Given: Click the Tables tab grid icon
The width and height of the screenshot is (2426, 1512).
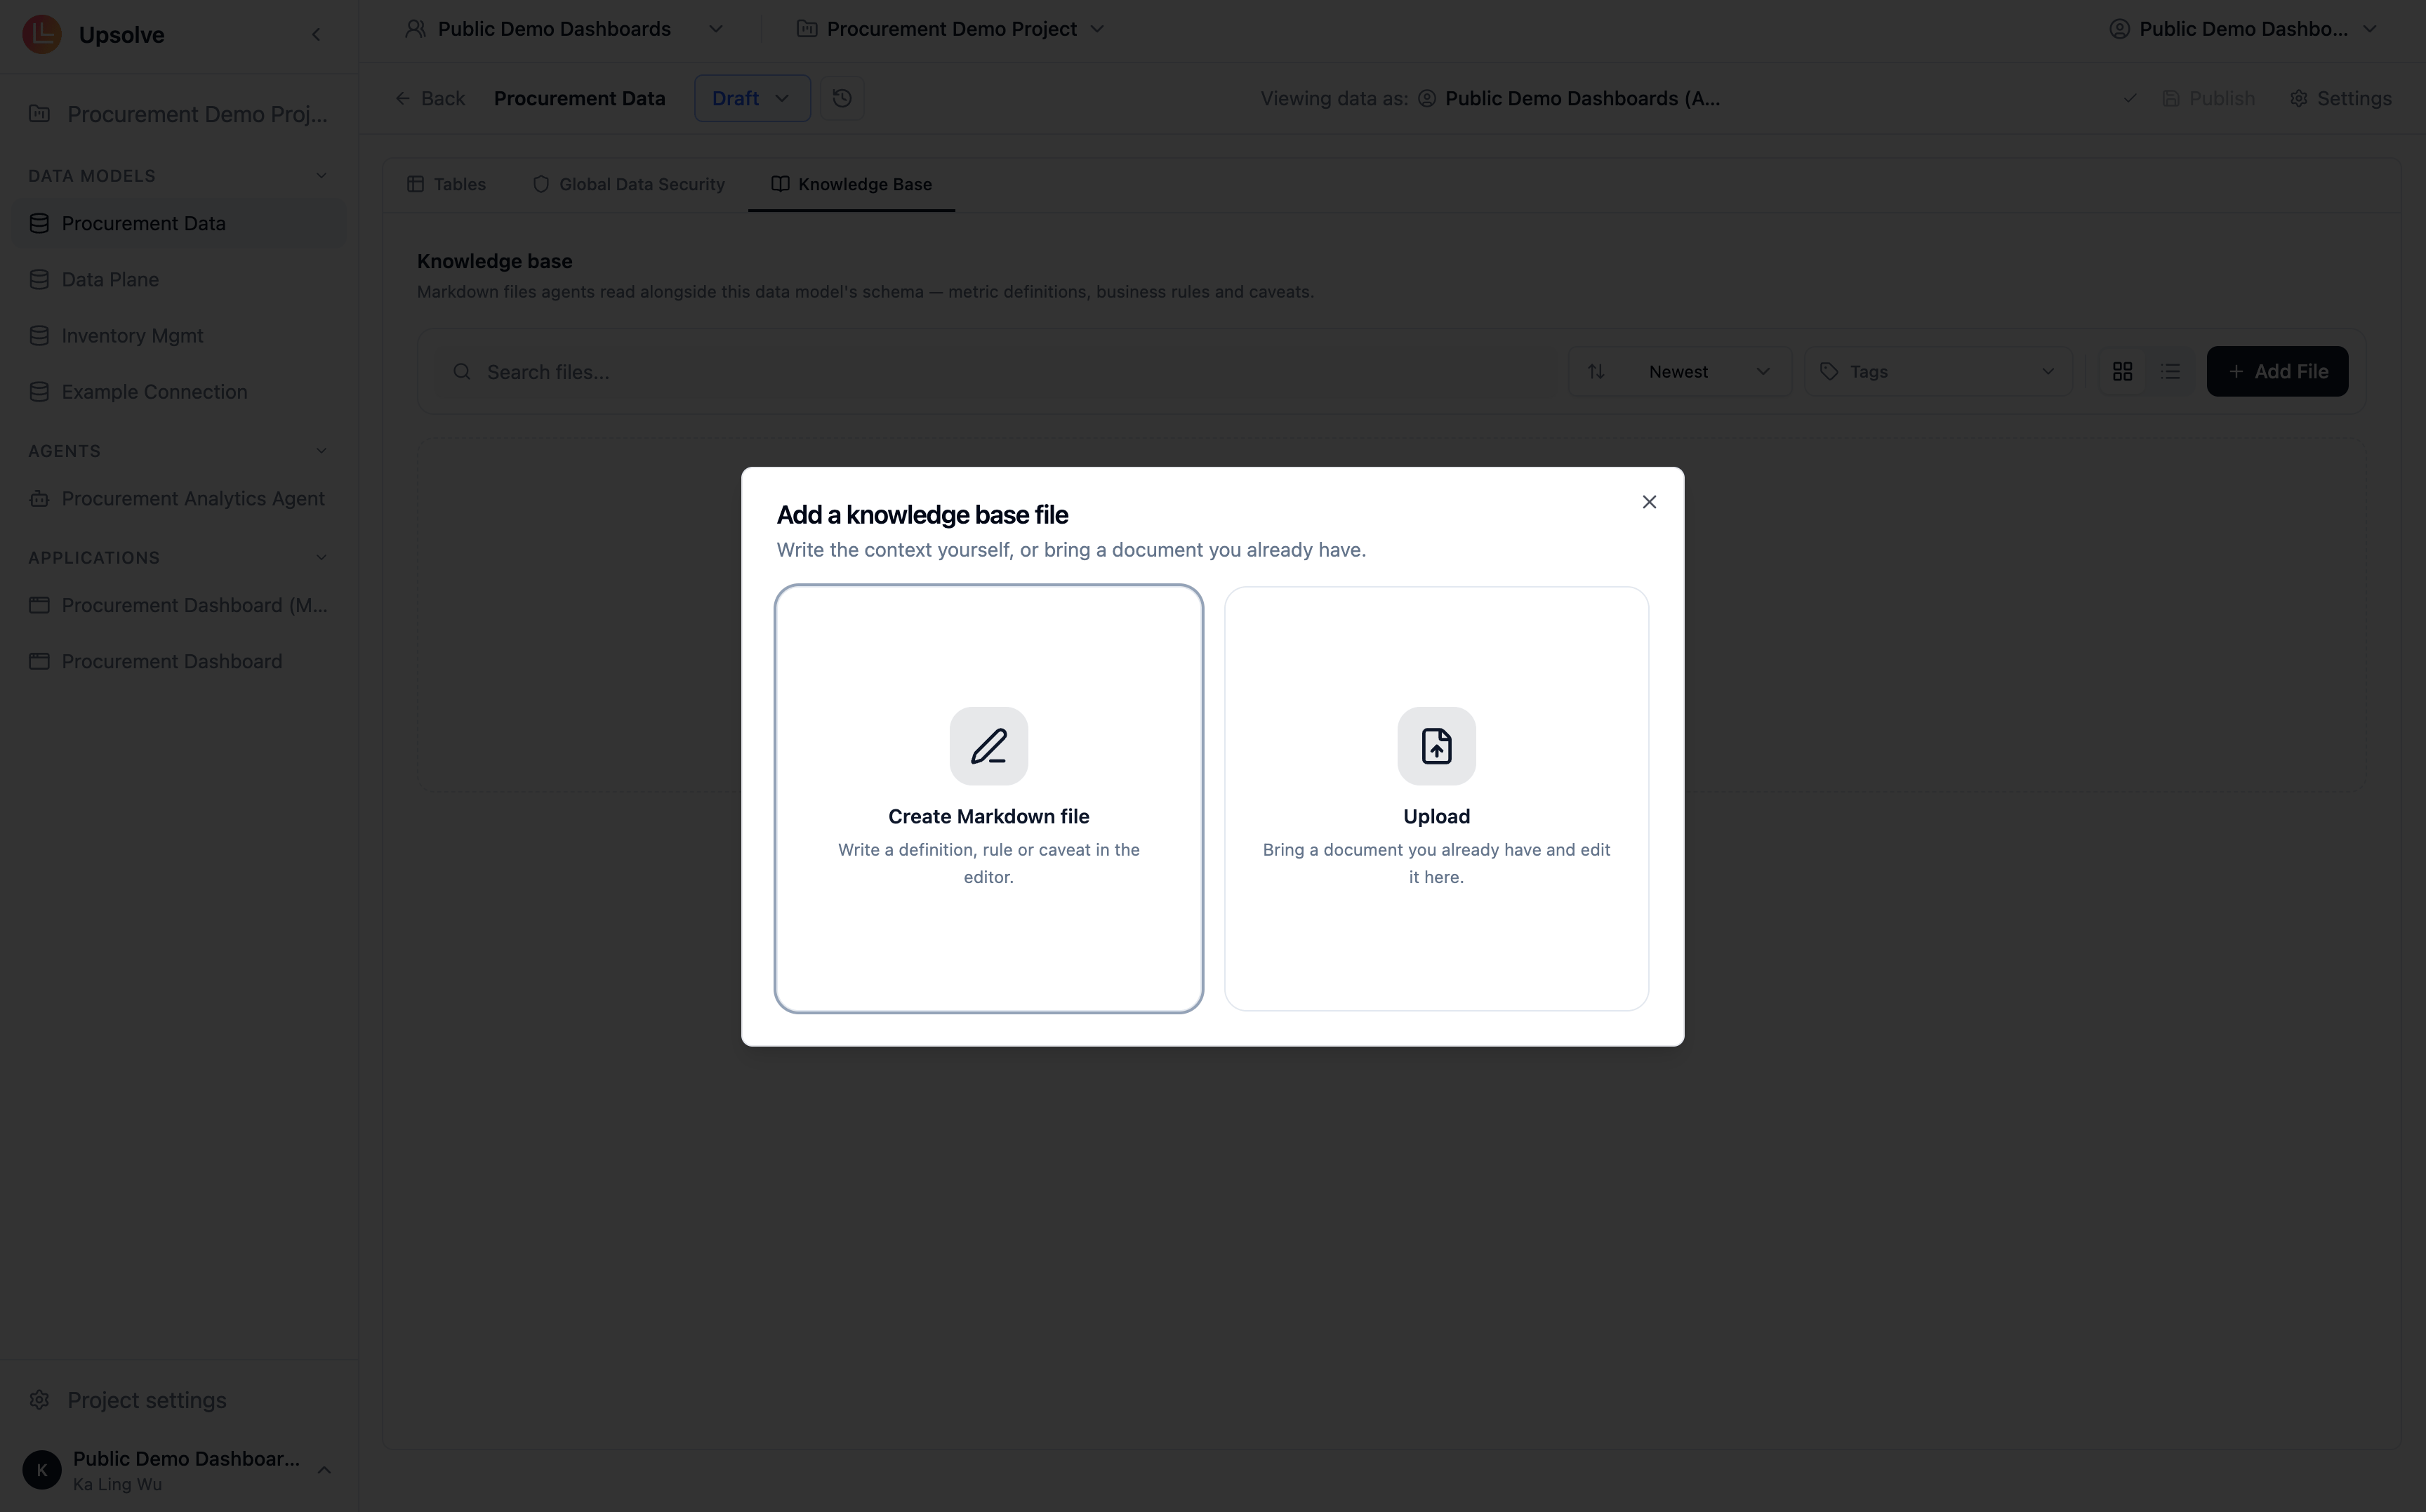Looking at the screenshot, I should 415,184.
